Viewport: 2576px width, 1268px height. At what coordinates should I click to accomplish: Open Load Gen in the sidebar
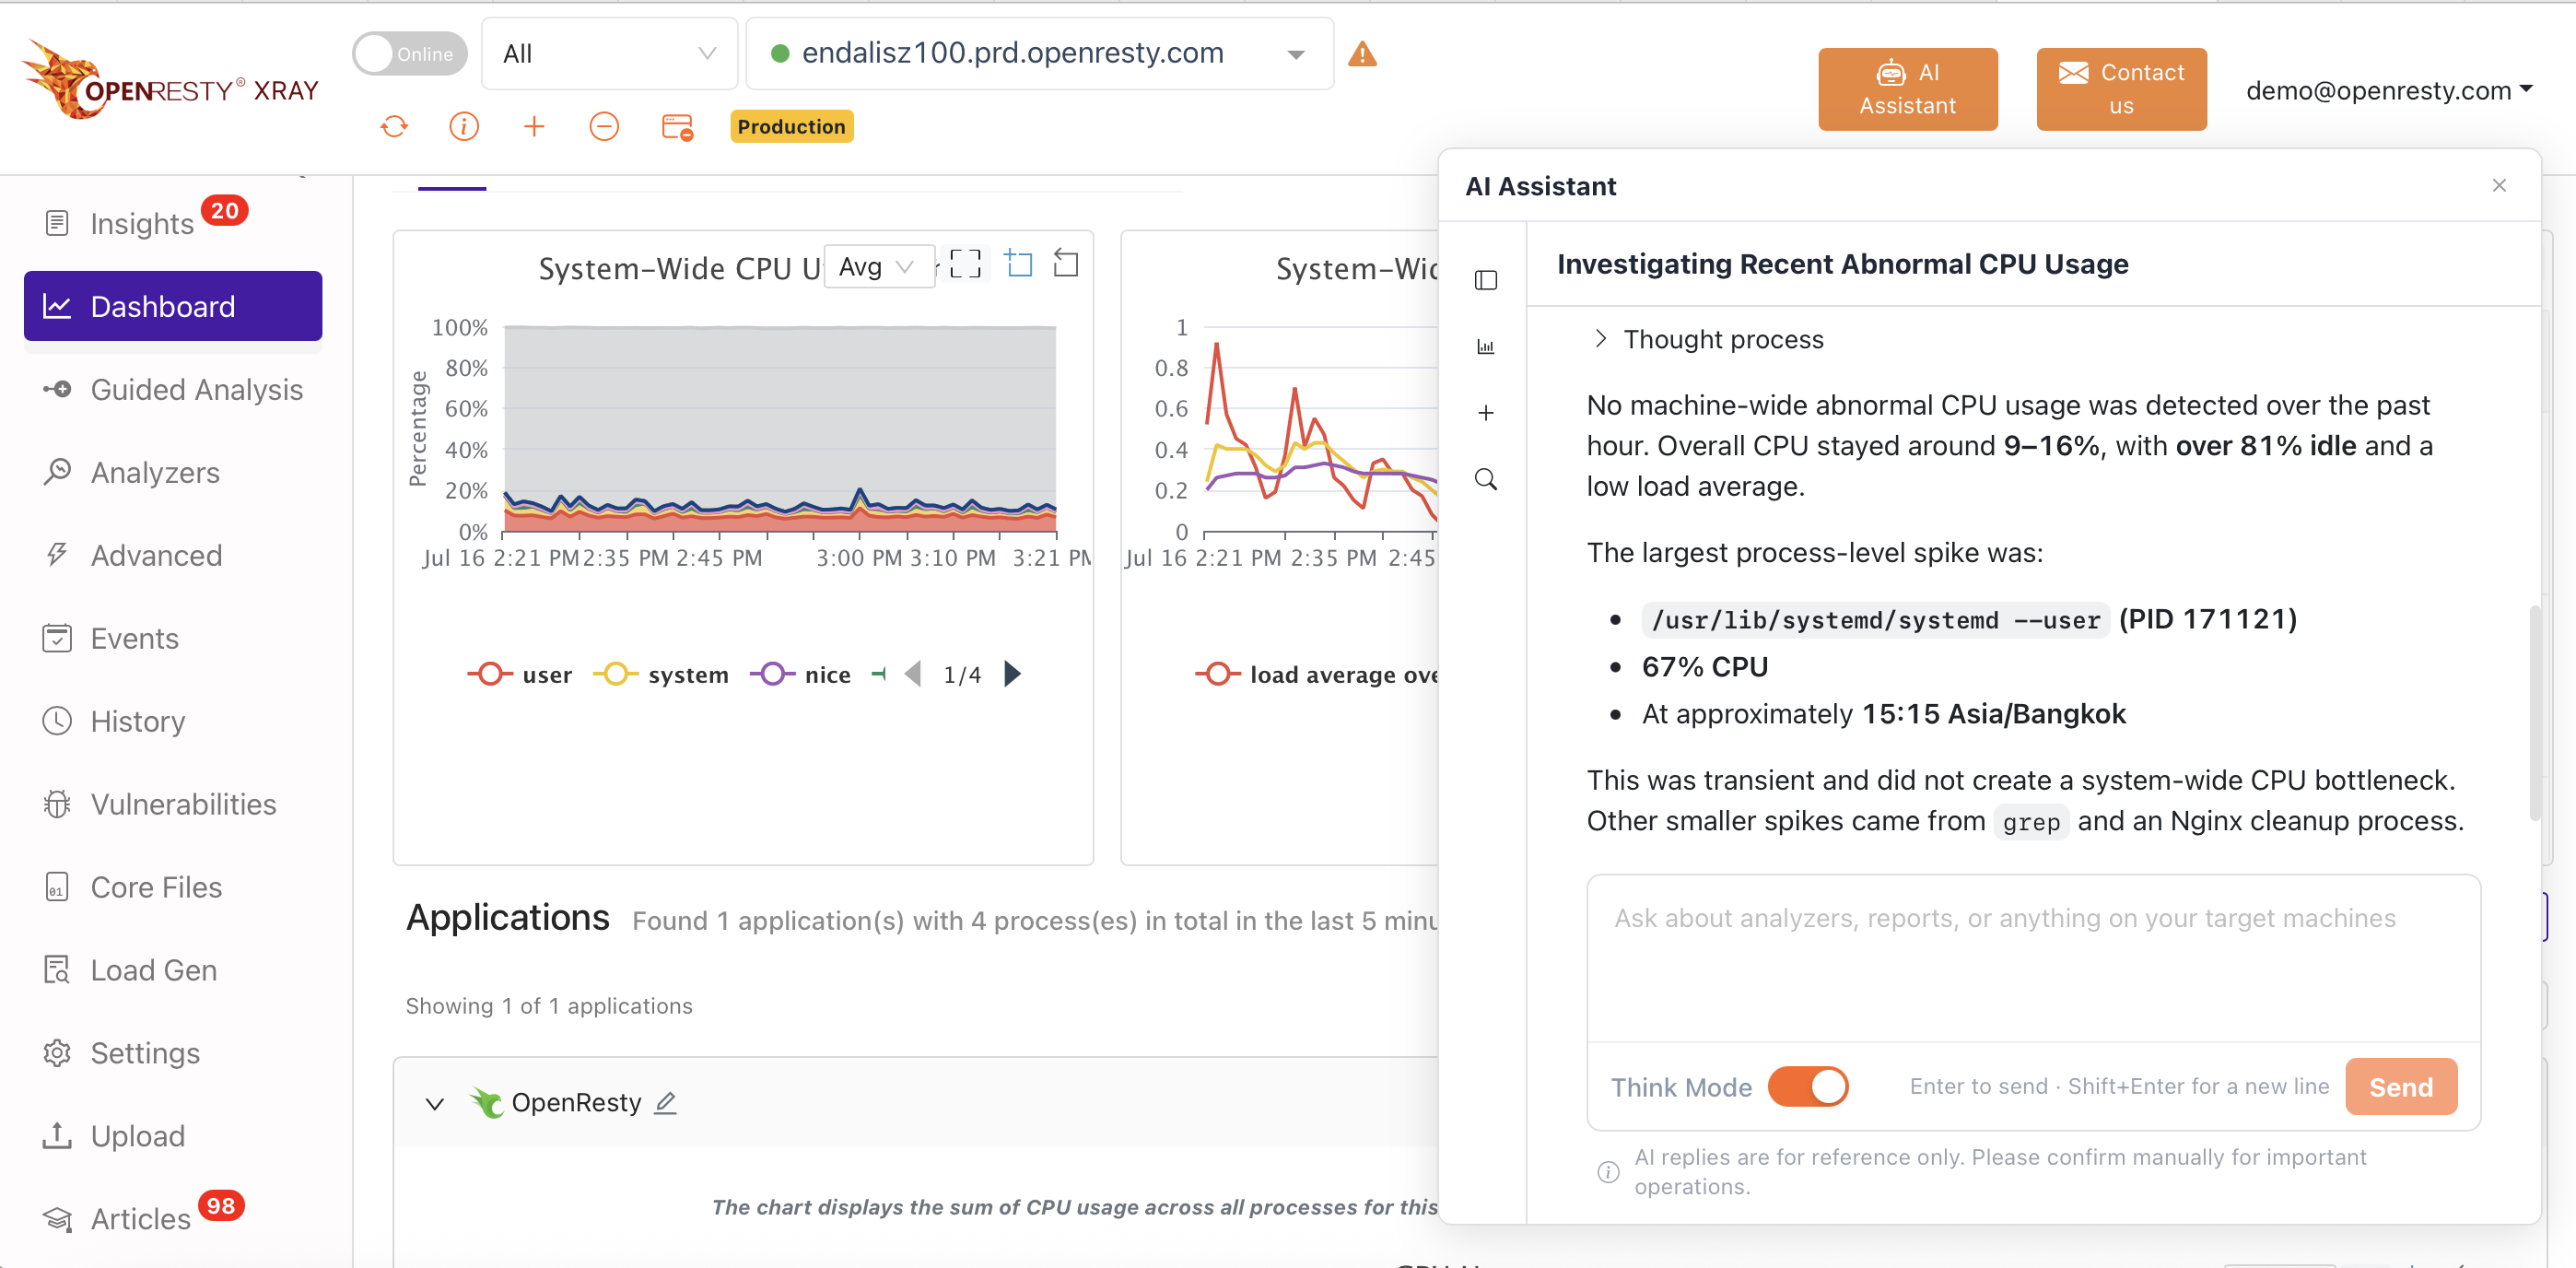[x=173, y=970]
